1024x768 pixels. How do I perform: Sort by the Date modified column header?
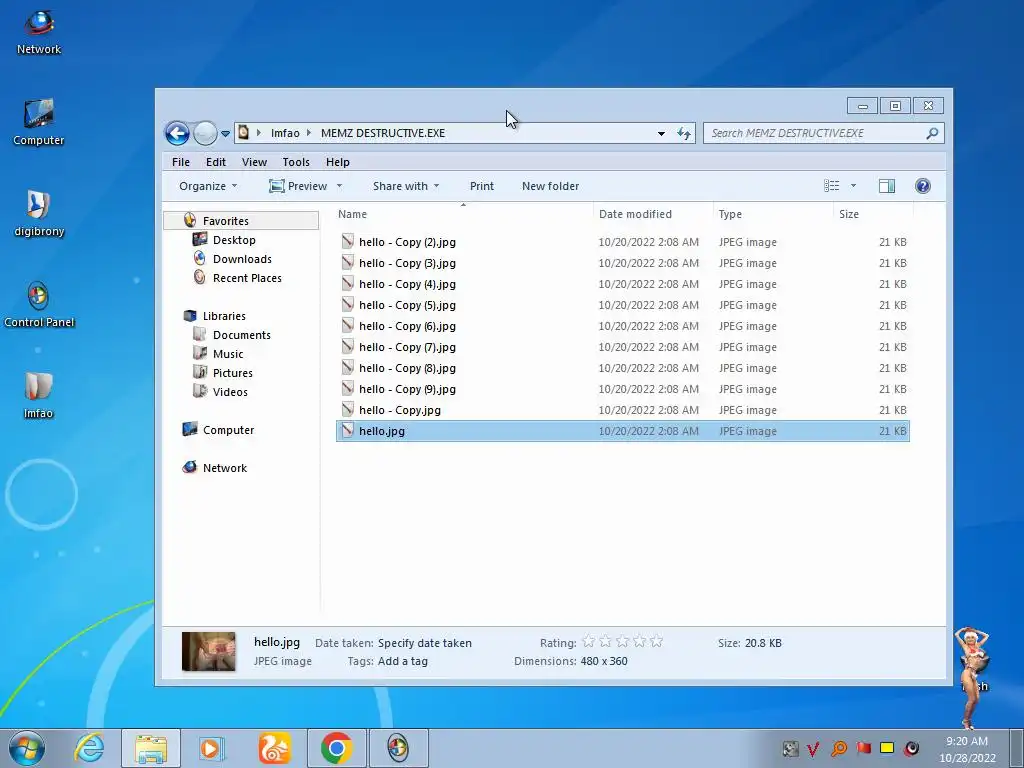coord(653,214)
